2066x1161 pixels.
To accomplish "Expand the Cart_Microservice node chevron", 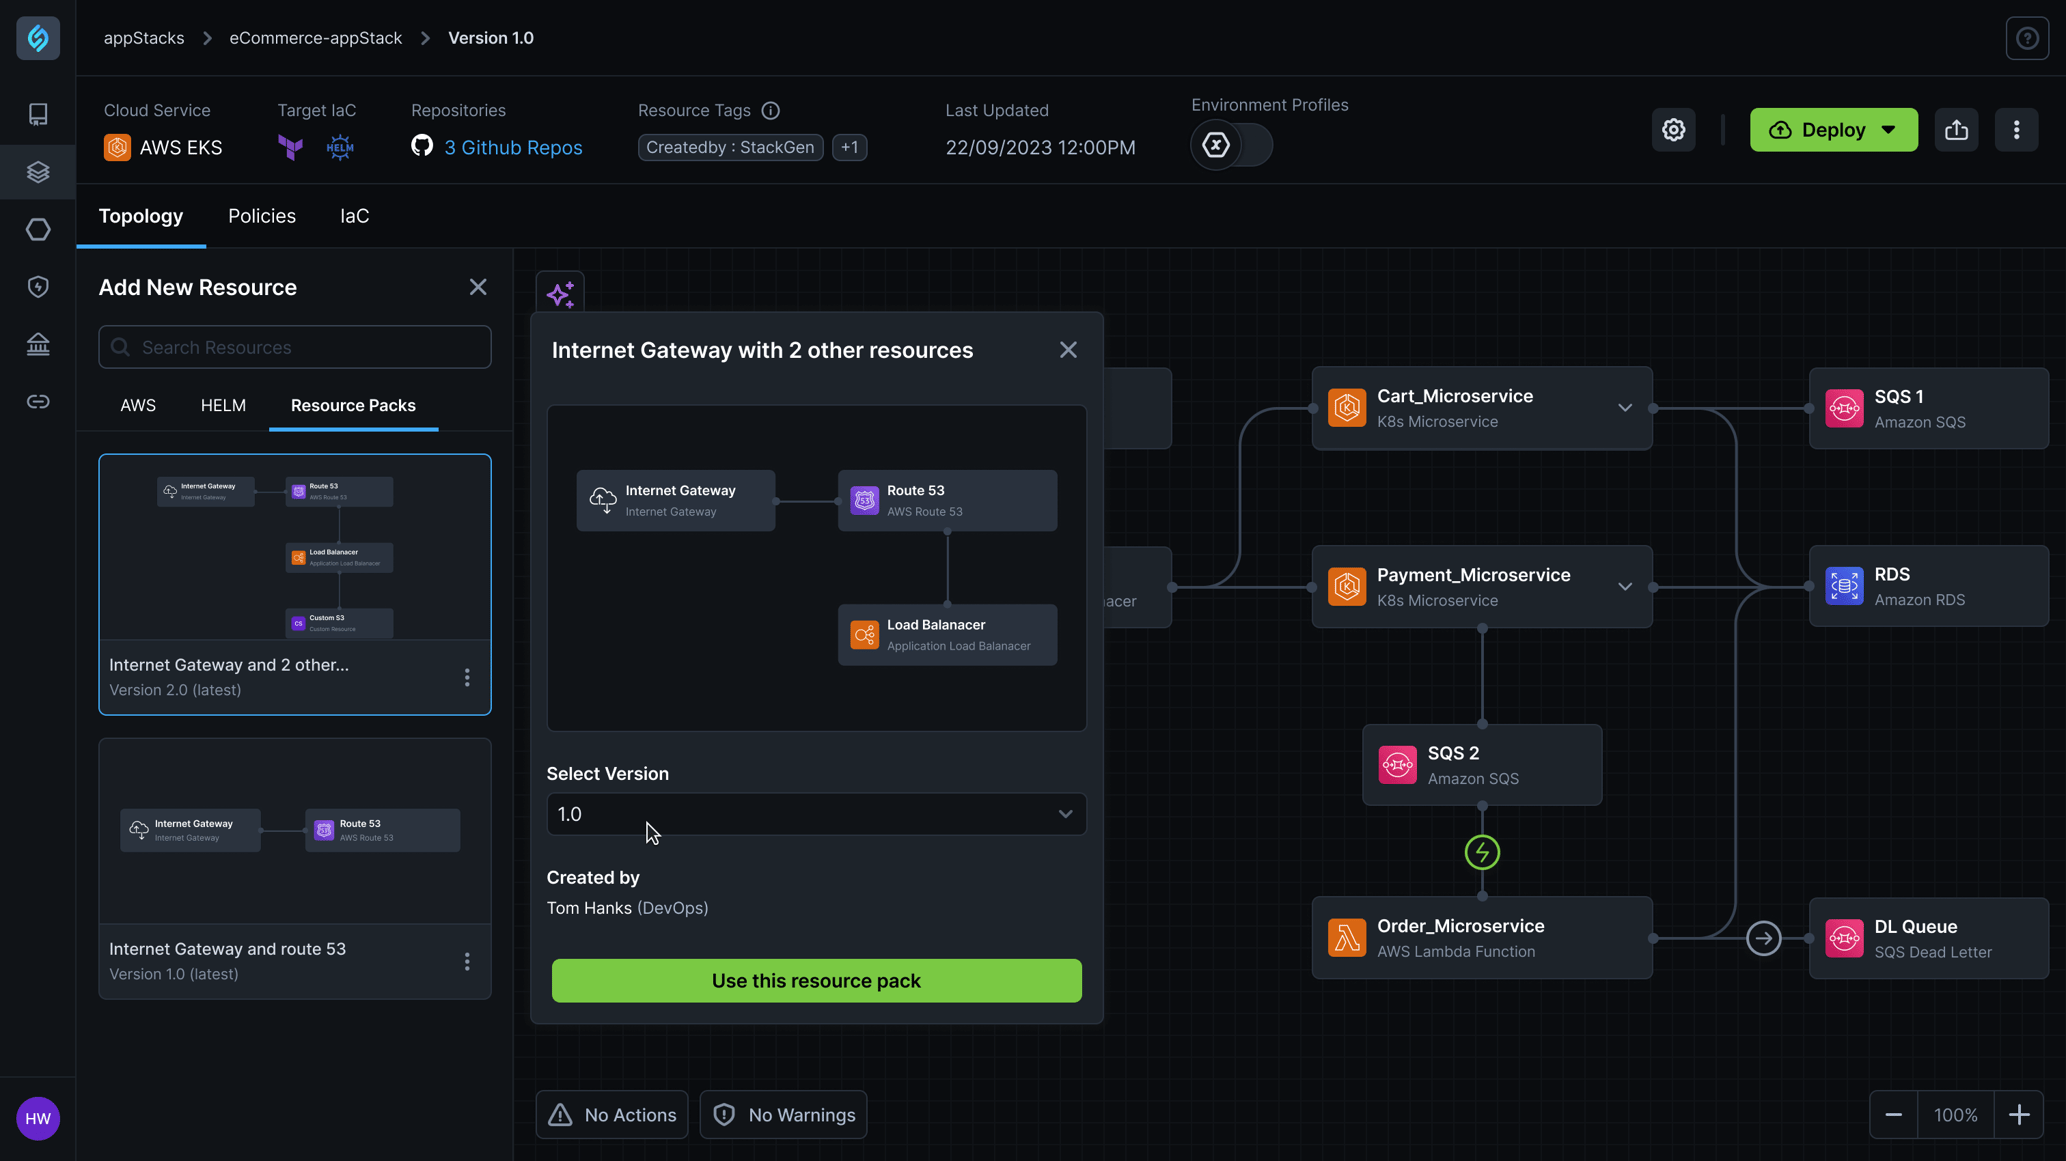I will coord(1625,409).
